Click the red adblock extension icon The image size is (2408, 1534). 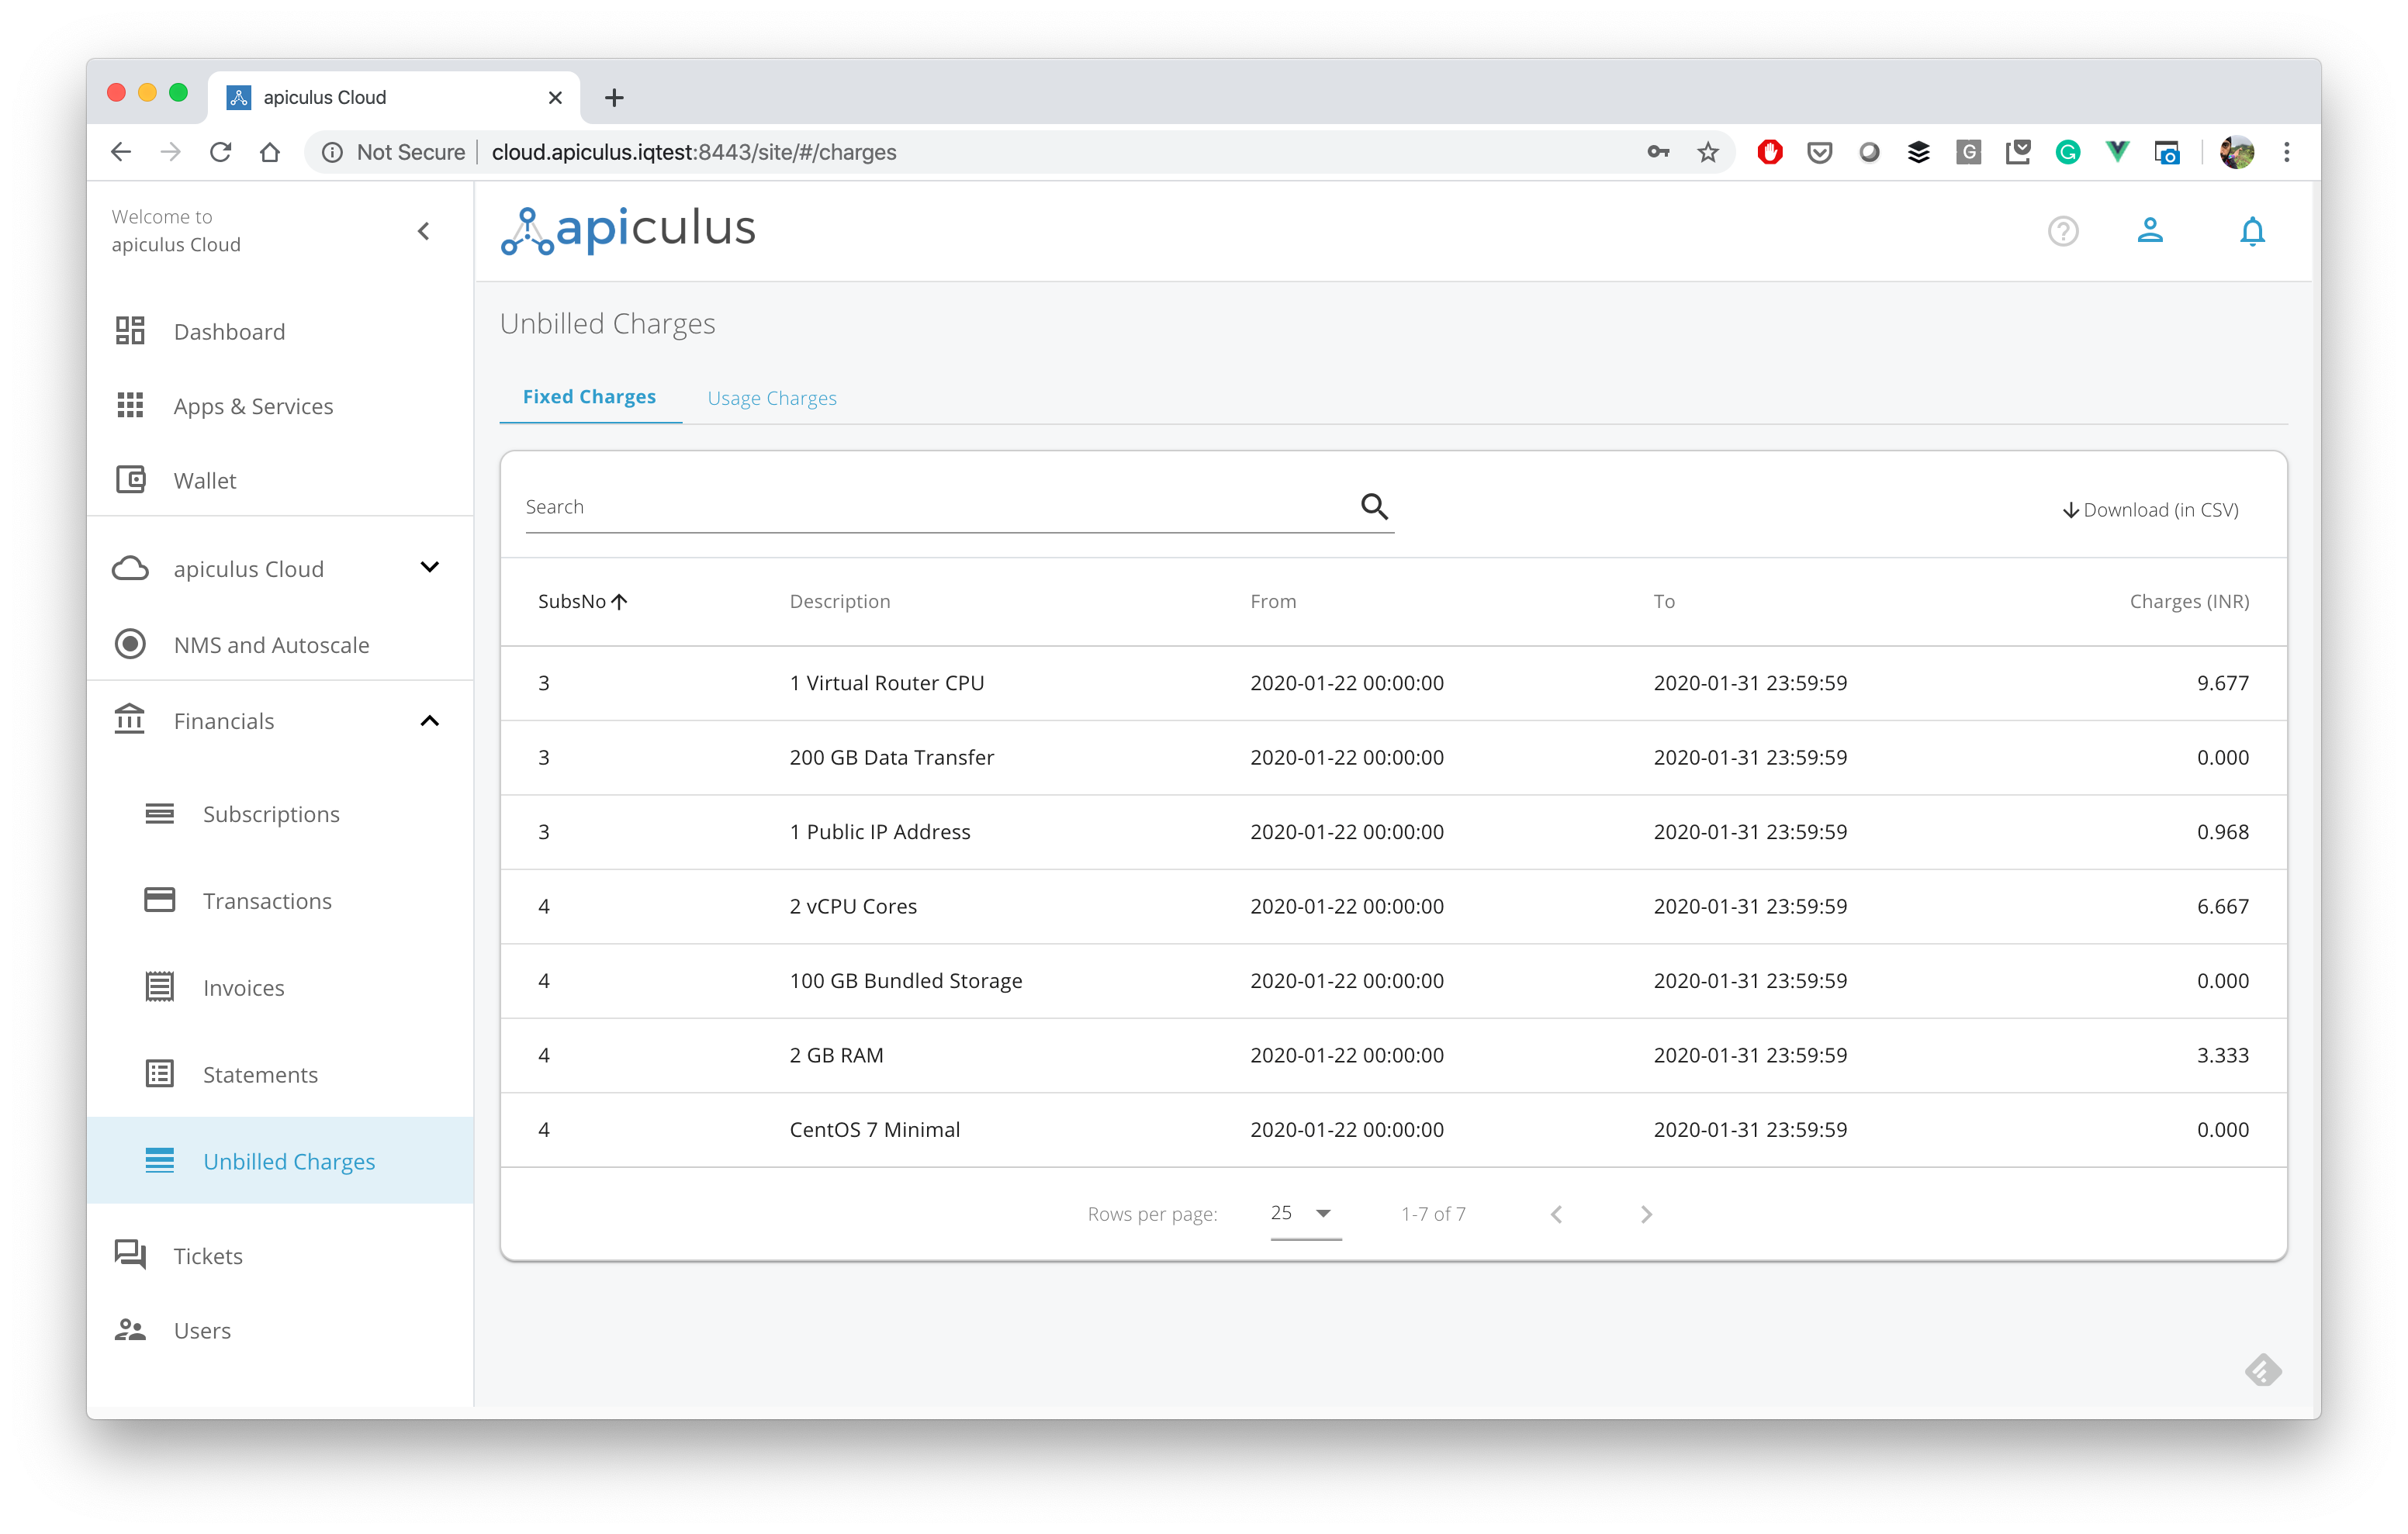(x=1770, y=152)
